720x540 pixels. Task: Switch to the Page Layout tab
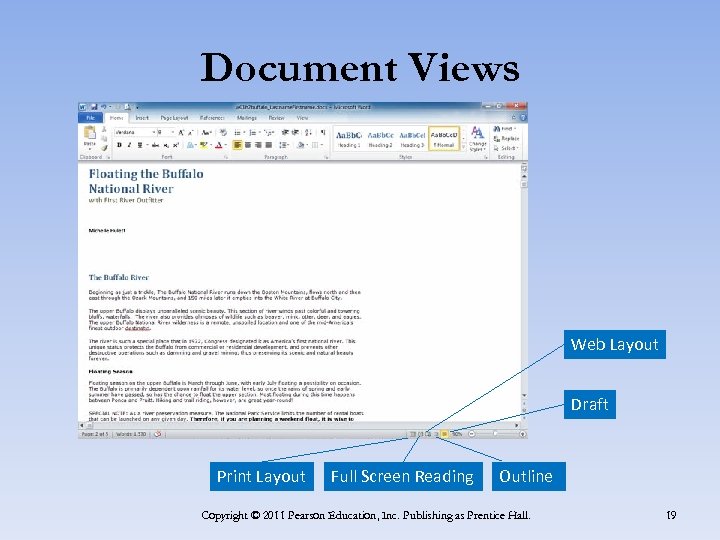[x=174, y=118]
